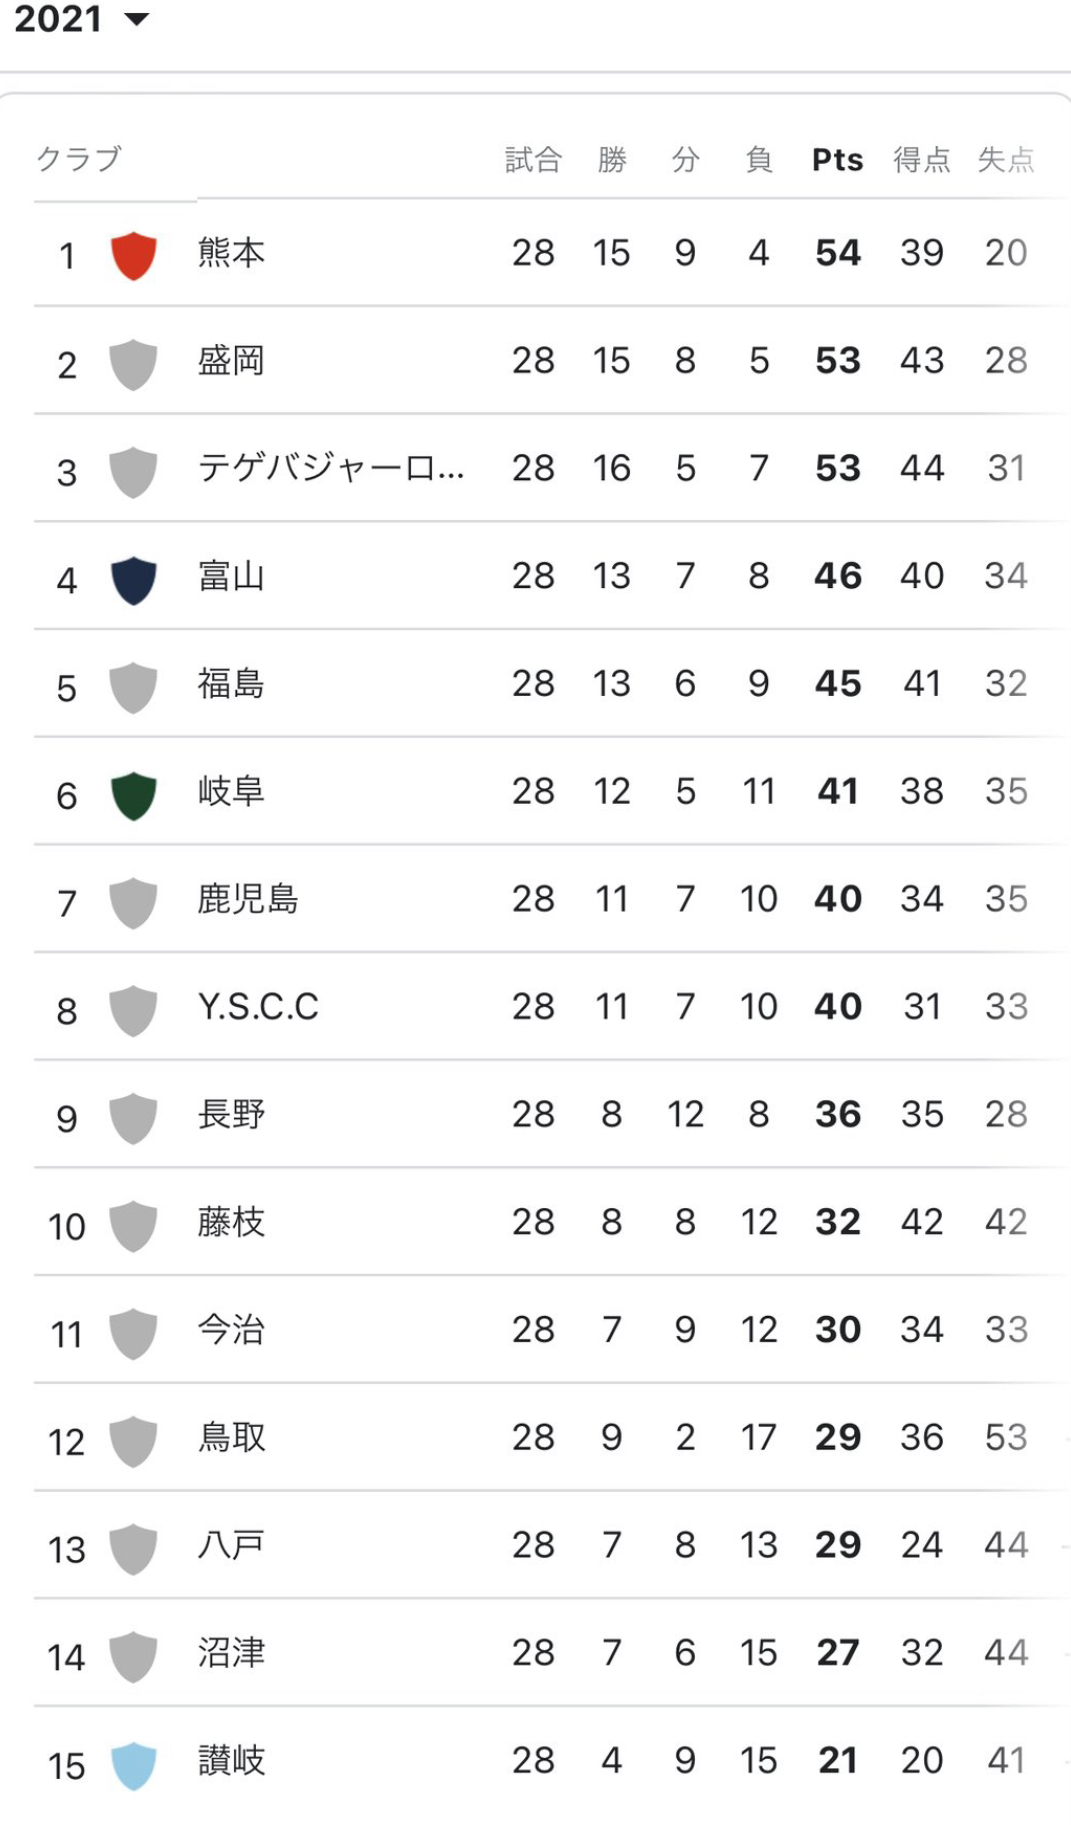
Task: Click the 得点 column header
Action: (921, 160)
